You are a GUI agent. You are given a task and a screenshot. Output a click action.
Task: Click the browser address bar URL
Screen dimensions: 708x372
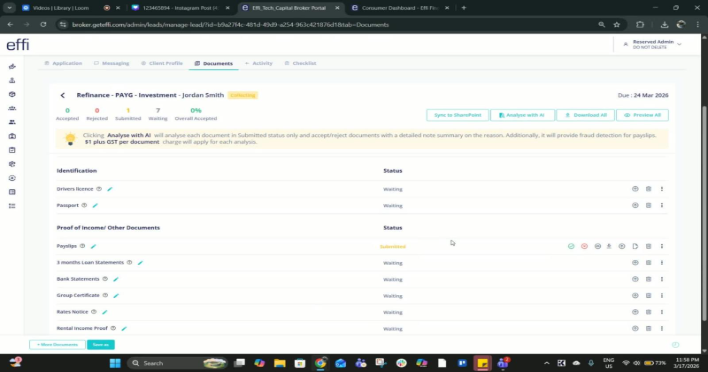[230, 25]
